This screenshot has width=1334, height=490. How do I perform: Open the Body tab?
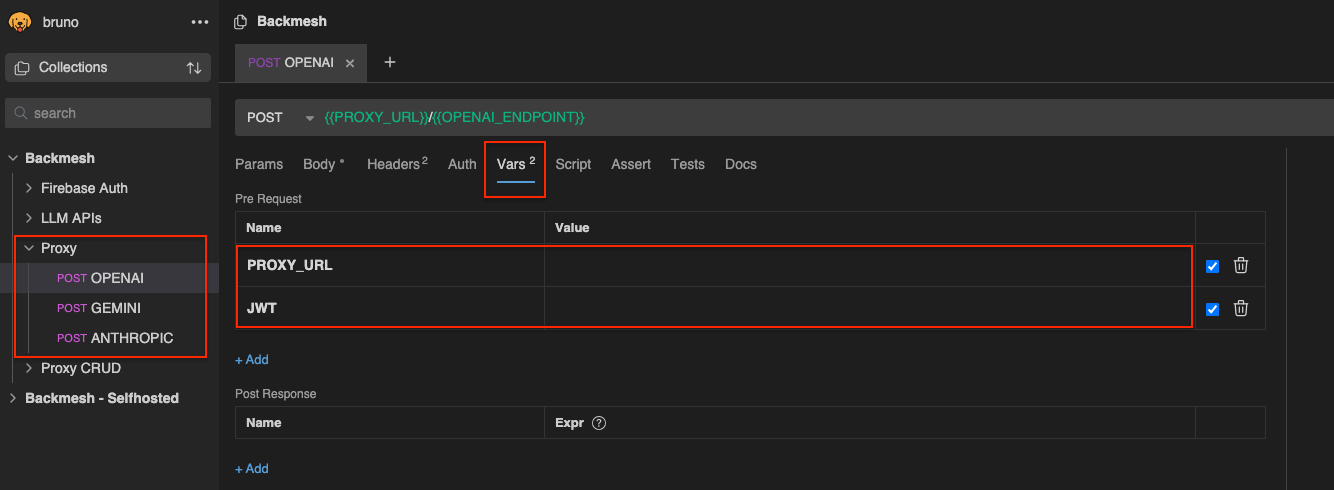(x=320, y=164)
